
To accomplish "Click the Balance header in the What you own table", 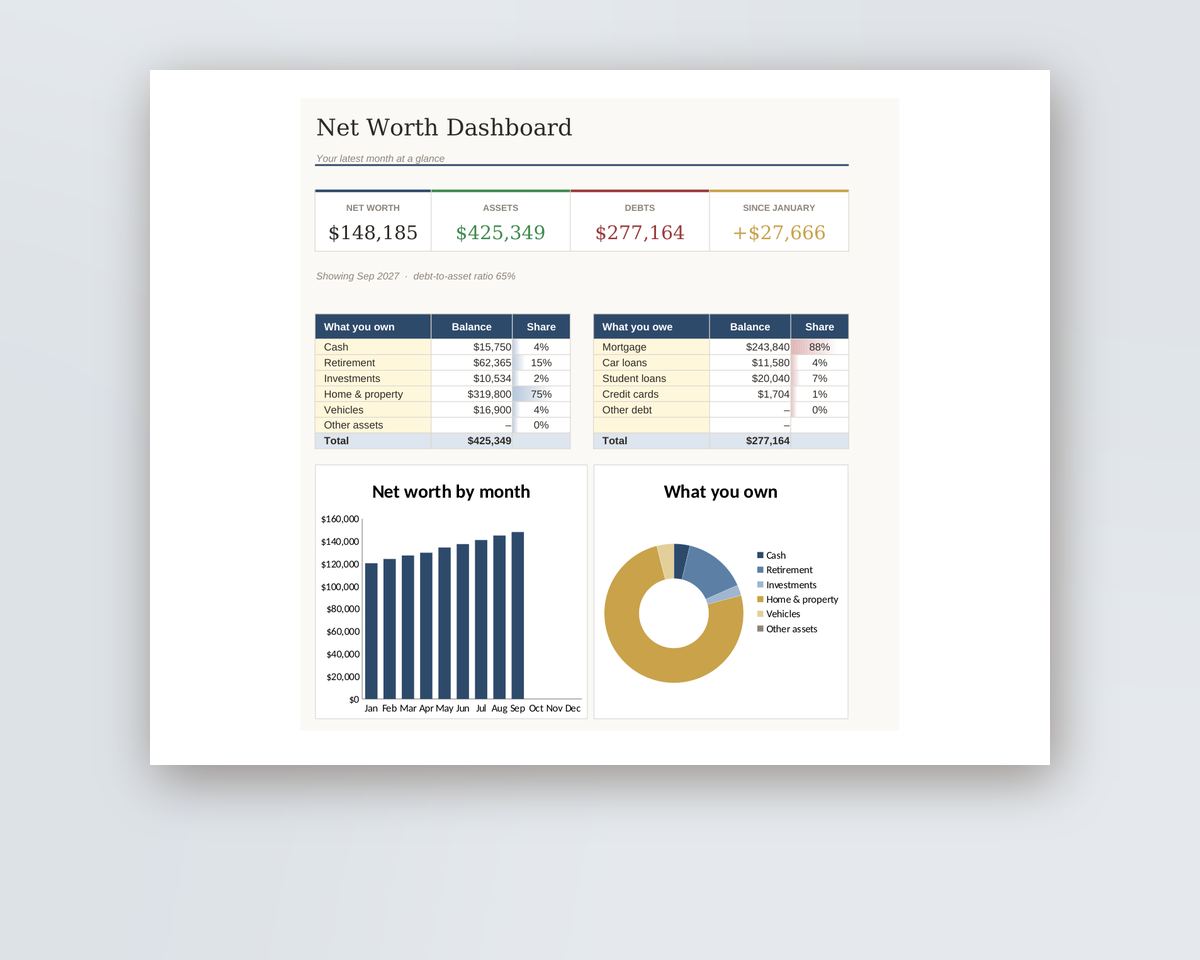I will point(472,327).
